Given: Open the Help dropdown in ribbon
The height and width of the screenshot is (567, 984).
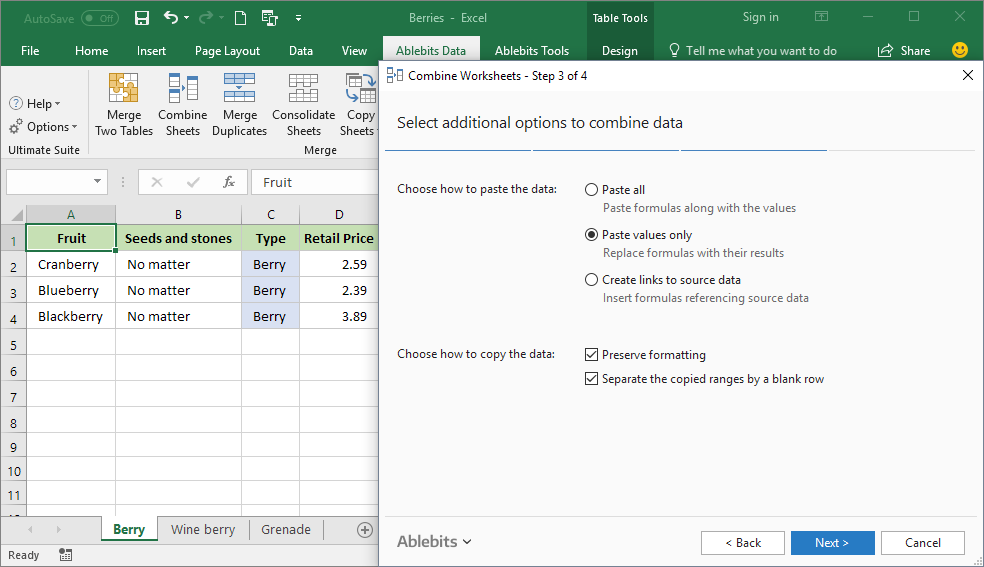Looking at the screenshot, I should (35, 103).
